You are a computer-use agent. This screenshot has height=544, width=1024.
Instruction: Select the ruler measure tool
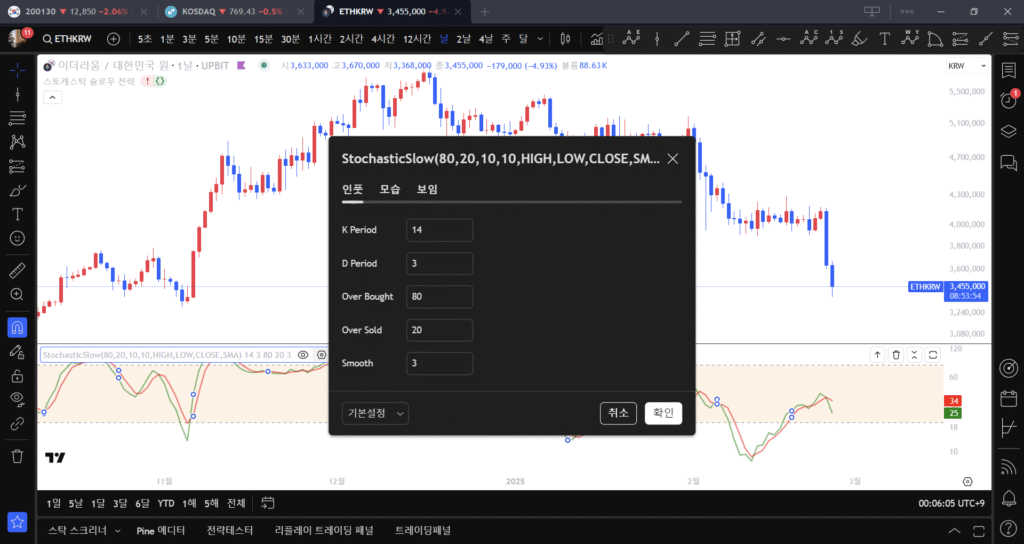point(18,270)
